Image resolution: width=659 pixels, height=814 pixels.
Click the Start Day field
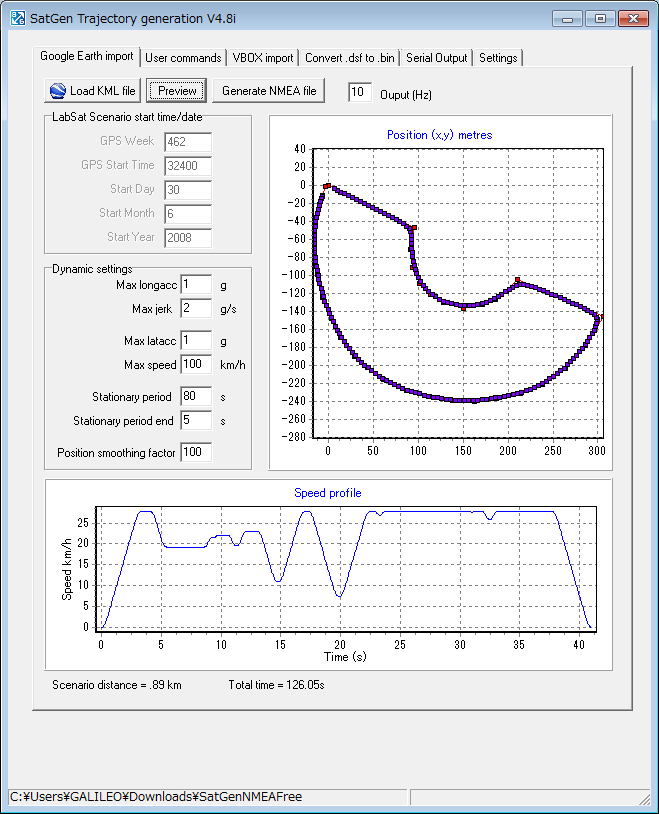(188, 189)
